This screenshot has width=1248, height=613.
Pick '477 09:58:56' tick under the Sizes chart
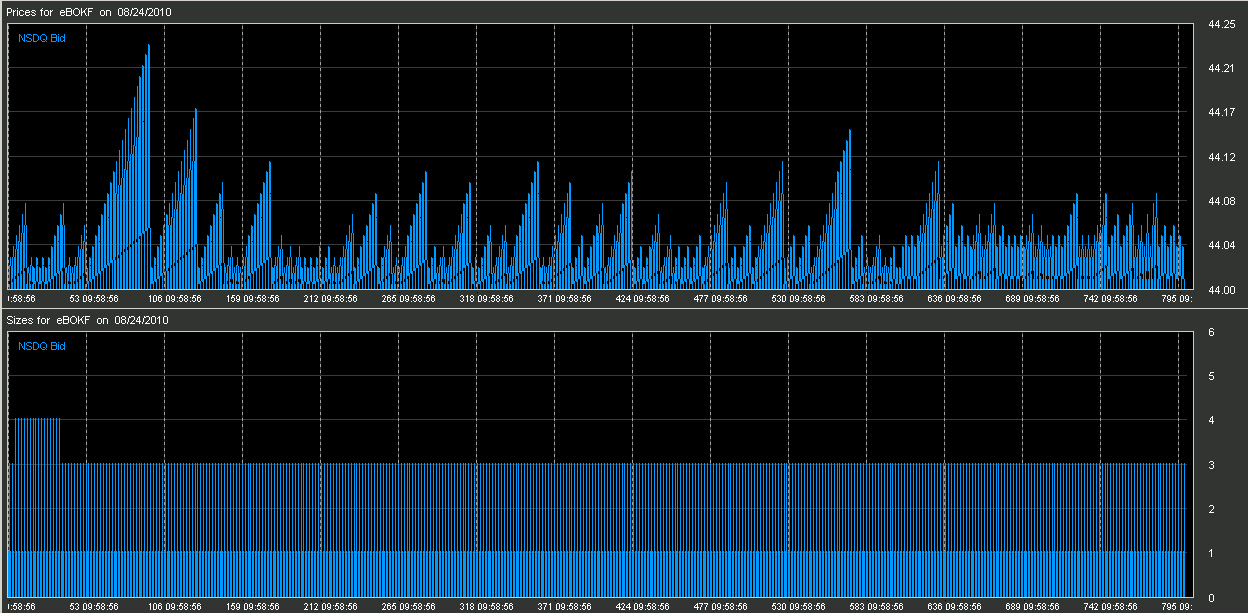tap(722, 606)
